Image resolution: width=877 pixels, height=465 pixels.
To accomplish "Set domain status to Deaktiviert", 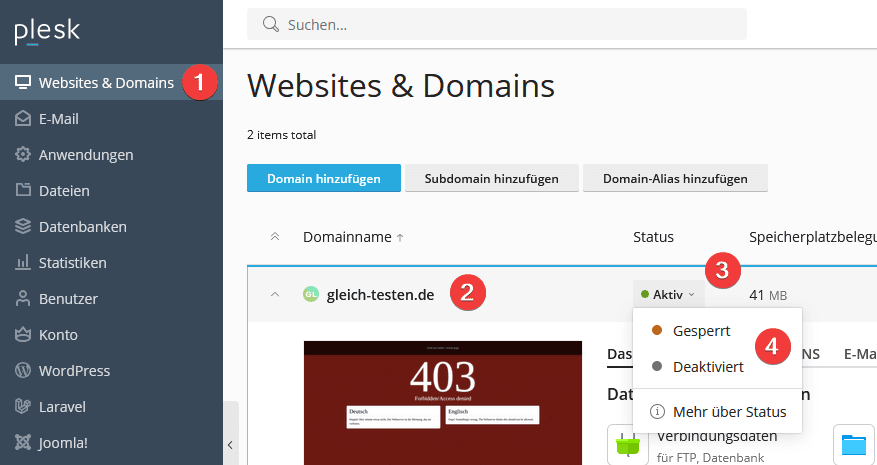I will [x=708, y=367].
